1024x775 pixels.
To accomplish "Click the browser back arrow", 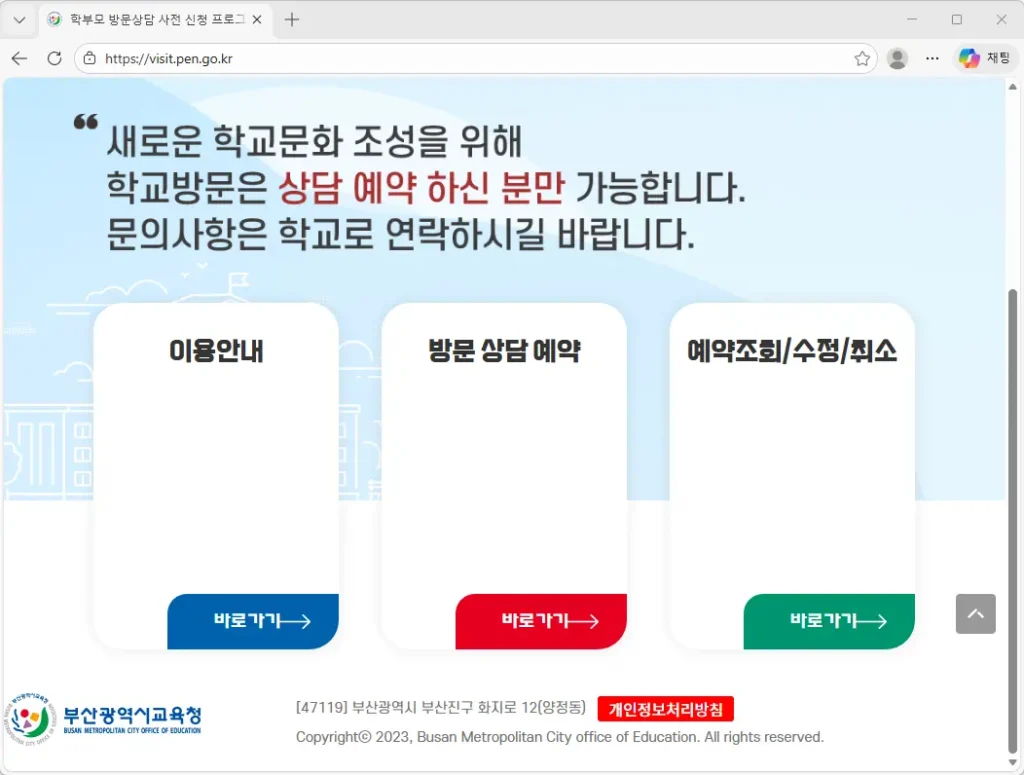I will click(20, 58).
